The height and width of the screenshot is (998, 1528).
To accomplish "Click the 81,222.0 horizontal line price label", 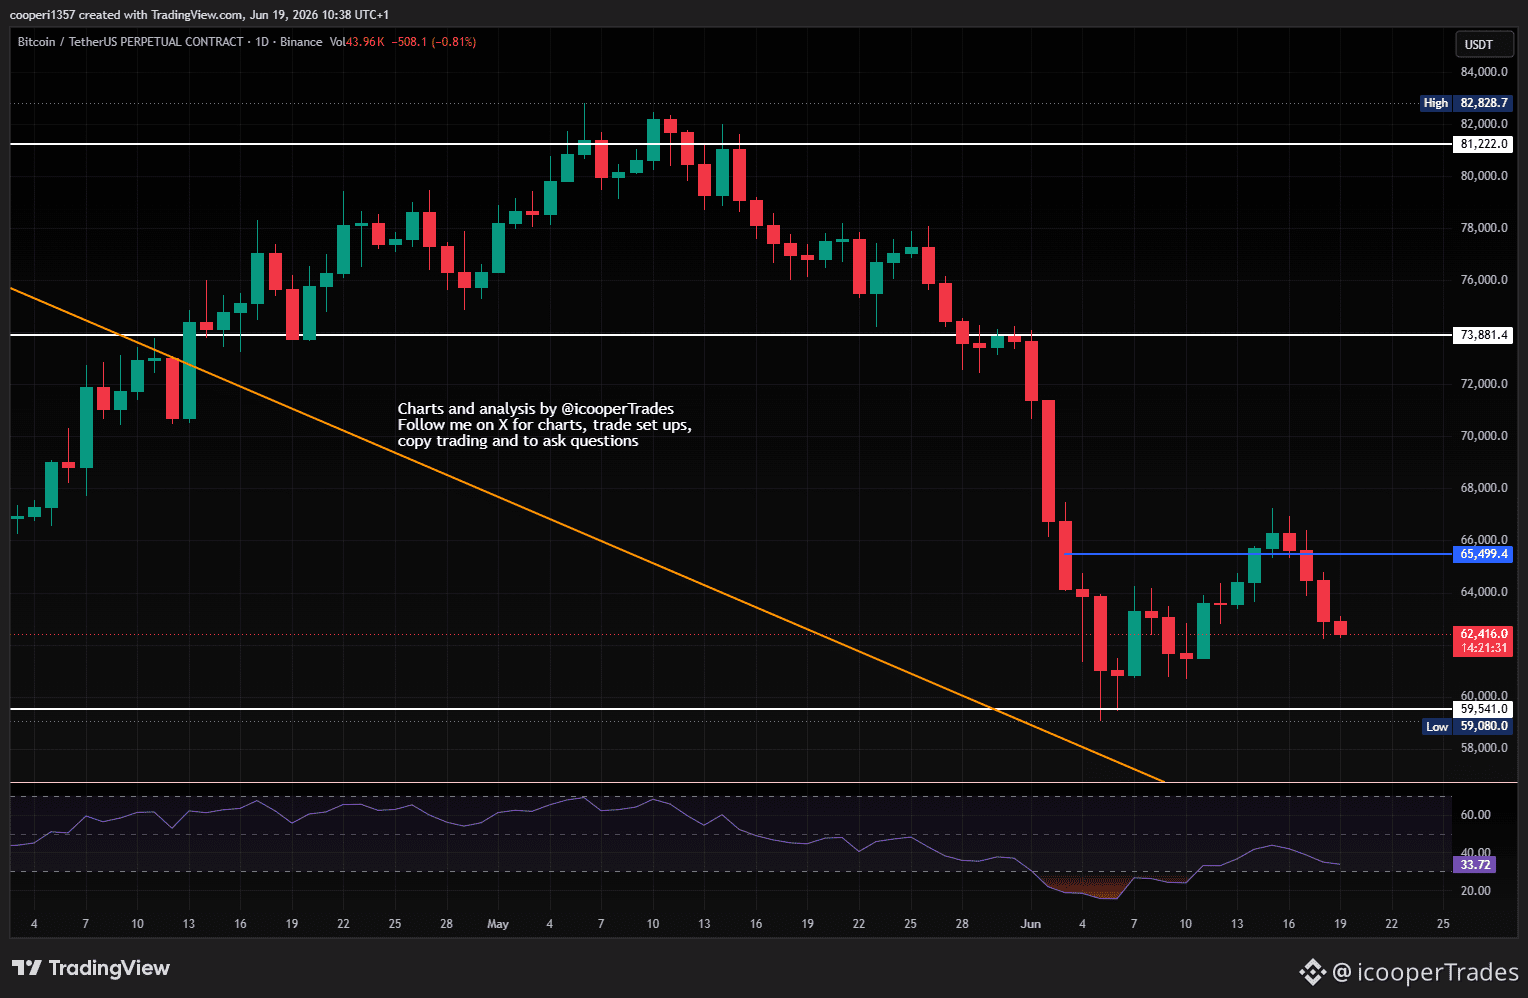I will [x=1484, y=144].
